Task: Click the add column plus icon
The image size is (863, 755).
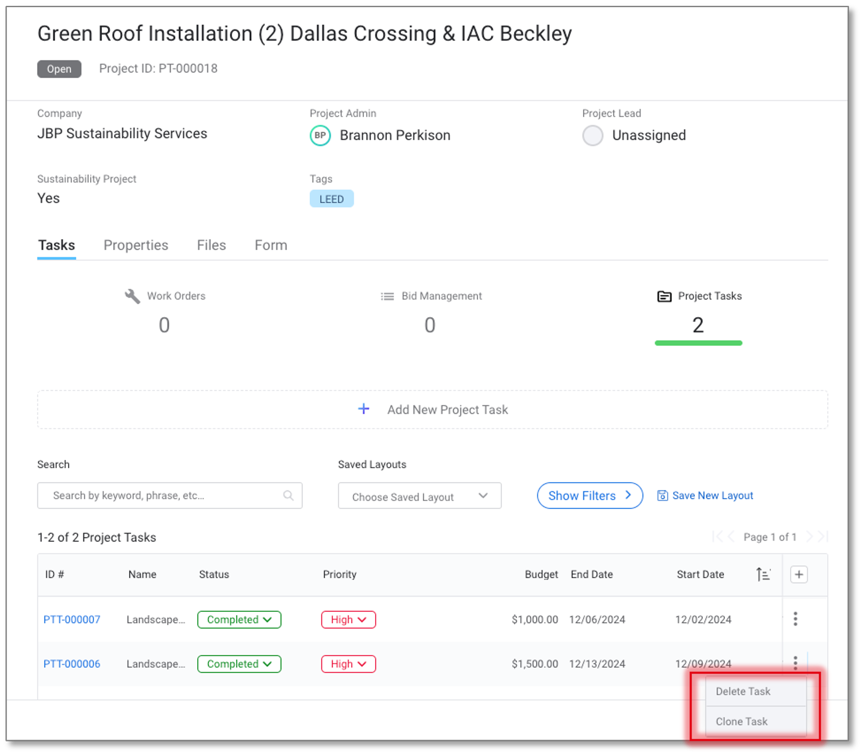Action: (x=798, y=574)
